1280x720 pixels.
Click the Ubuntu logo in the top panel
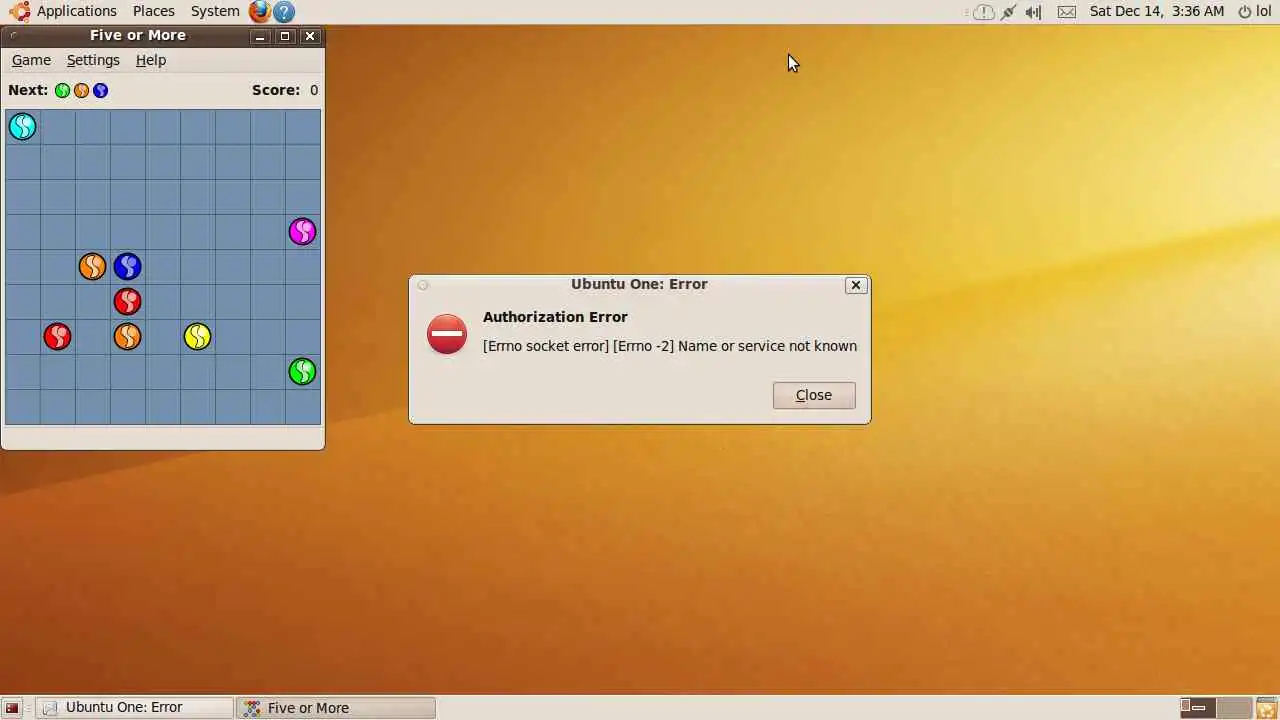click(x=19, y=11)
